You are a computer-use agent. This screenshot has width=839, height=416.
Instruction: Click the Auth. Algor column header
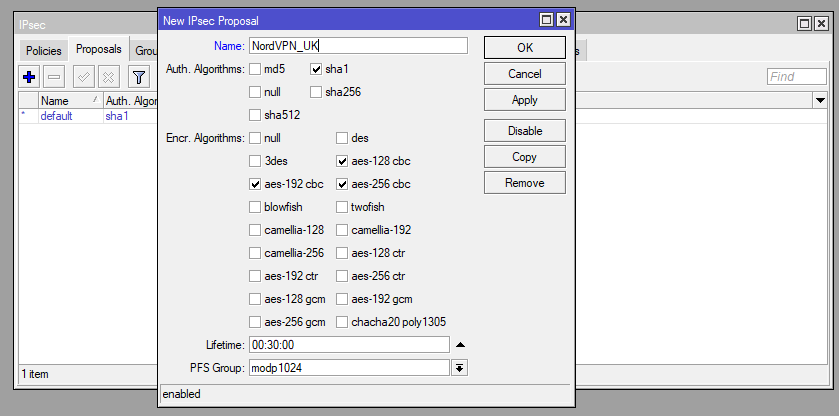pyautogui.click(x=131, y=100)
